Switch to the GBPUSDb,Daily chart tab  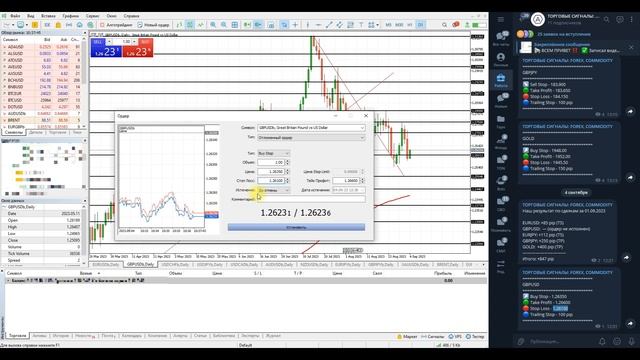pos(140,264)
